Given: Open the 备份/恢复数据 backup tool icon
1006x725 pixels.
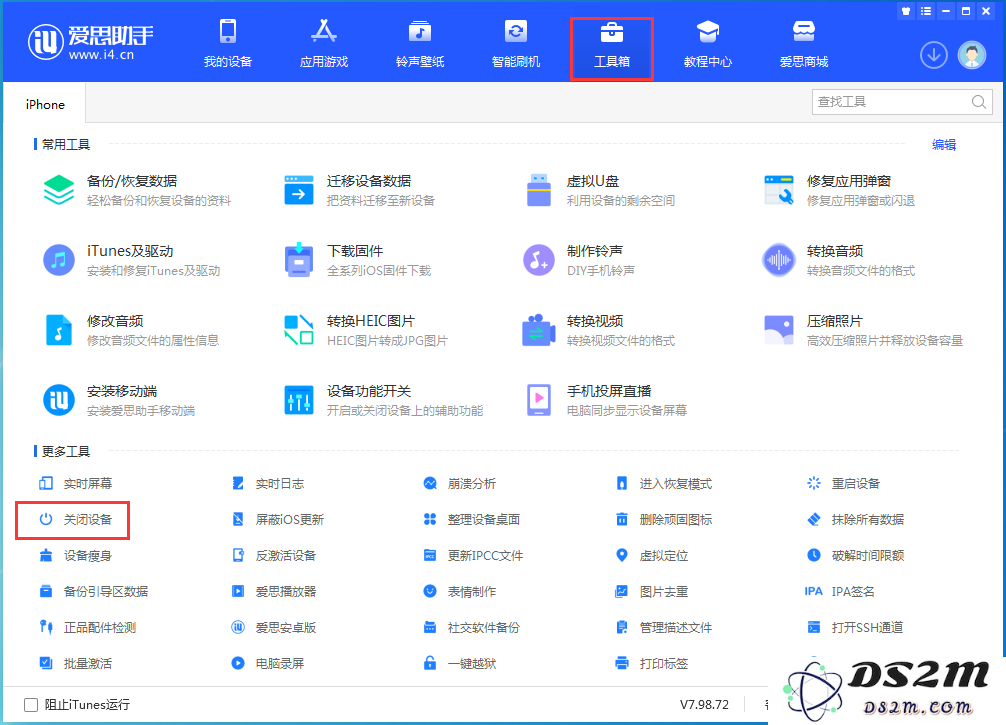Looking at the screenshot, I should coord(59,190).
